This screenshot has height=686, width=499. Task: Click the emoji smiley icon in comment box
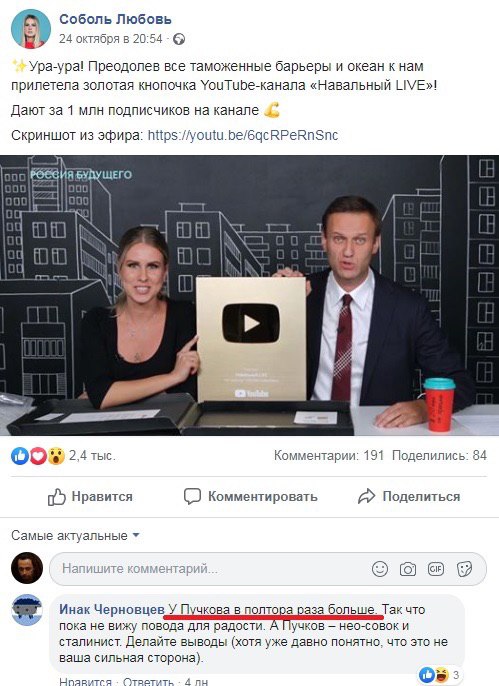click(380, 569)
